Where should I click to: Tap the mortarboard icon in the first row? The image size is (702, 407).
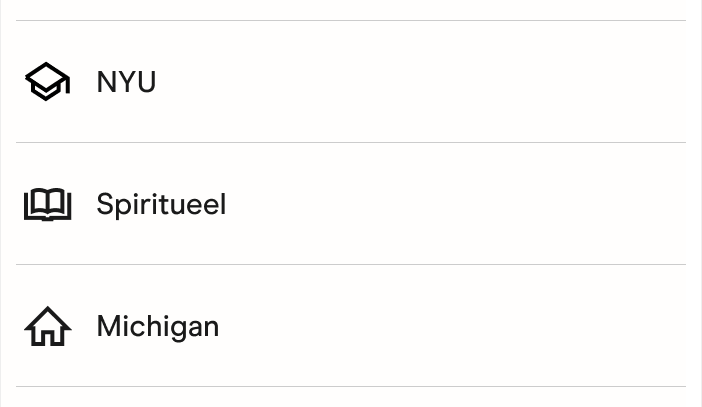[47, 82]
